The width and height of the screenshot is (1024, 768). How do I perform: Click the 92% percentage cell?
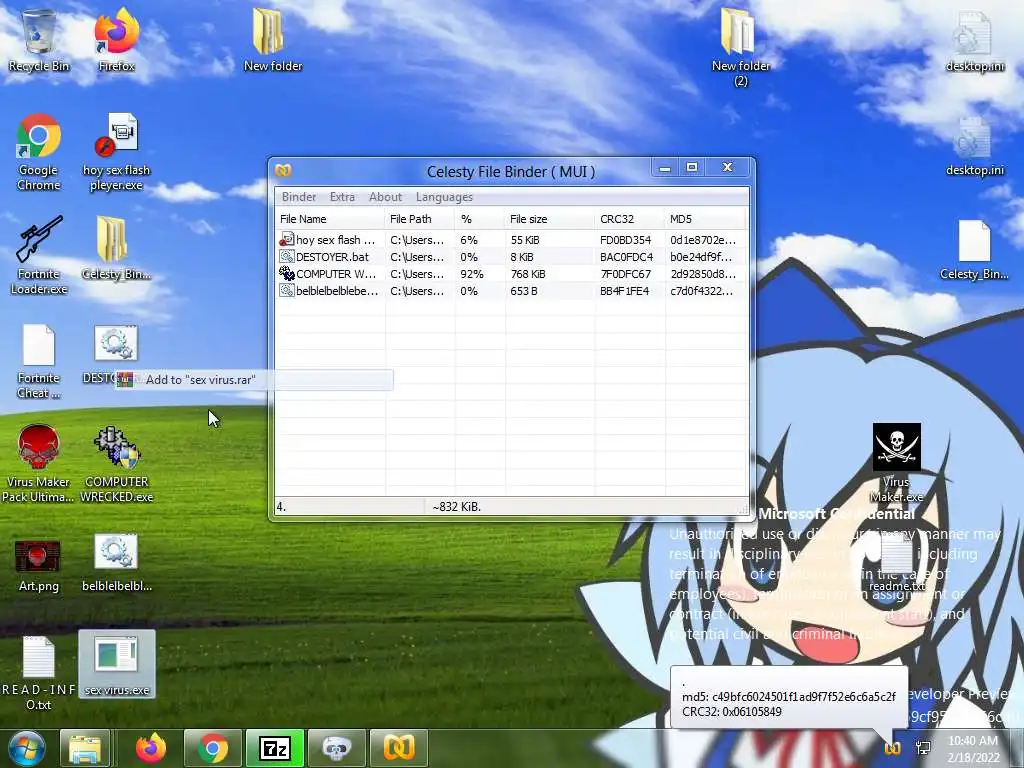click(472, 274)
